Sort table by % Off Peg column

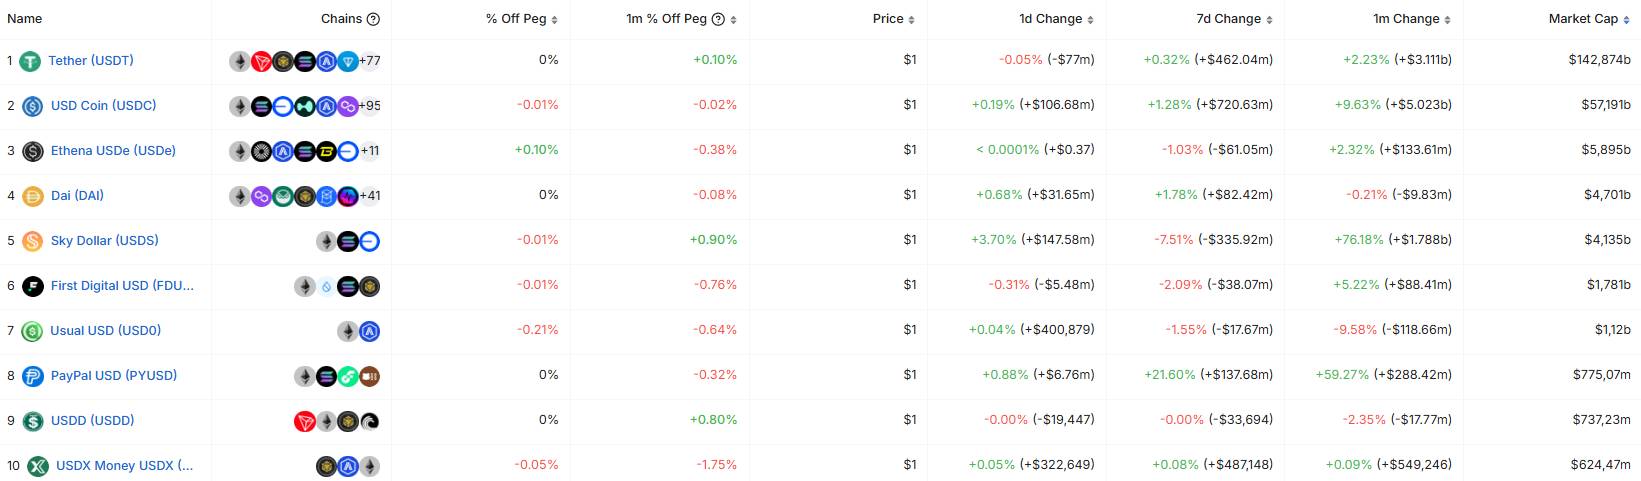(521, 19)
